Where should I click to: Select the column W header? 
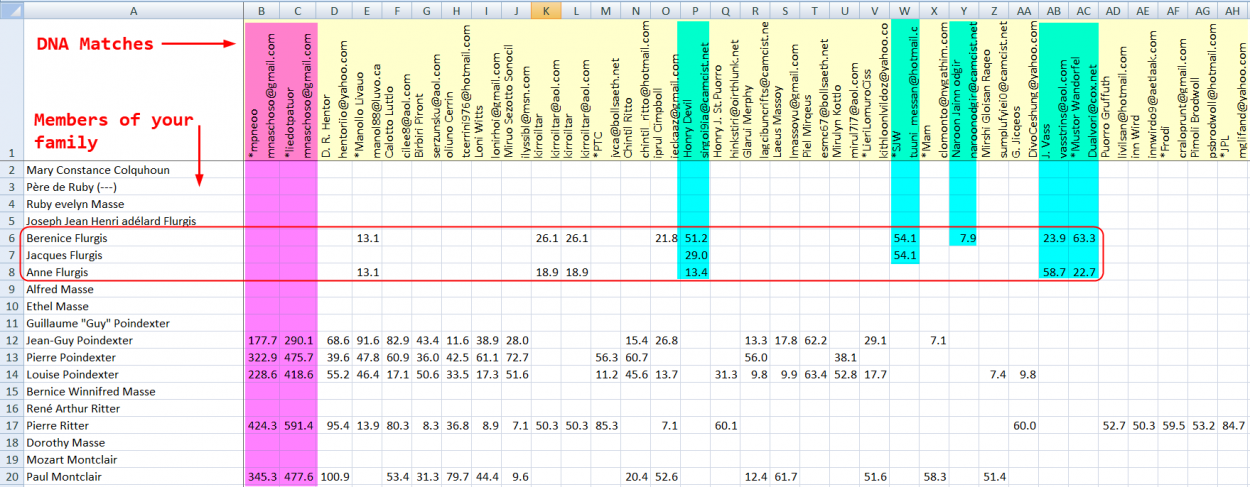point(905,9)
